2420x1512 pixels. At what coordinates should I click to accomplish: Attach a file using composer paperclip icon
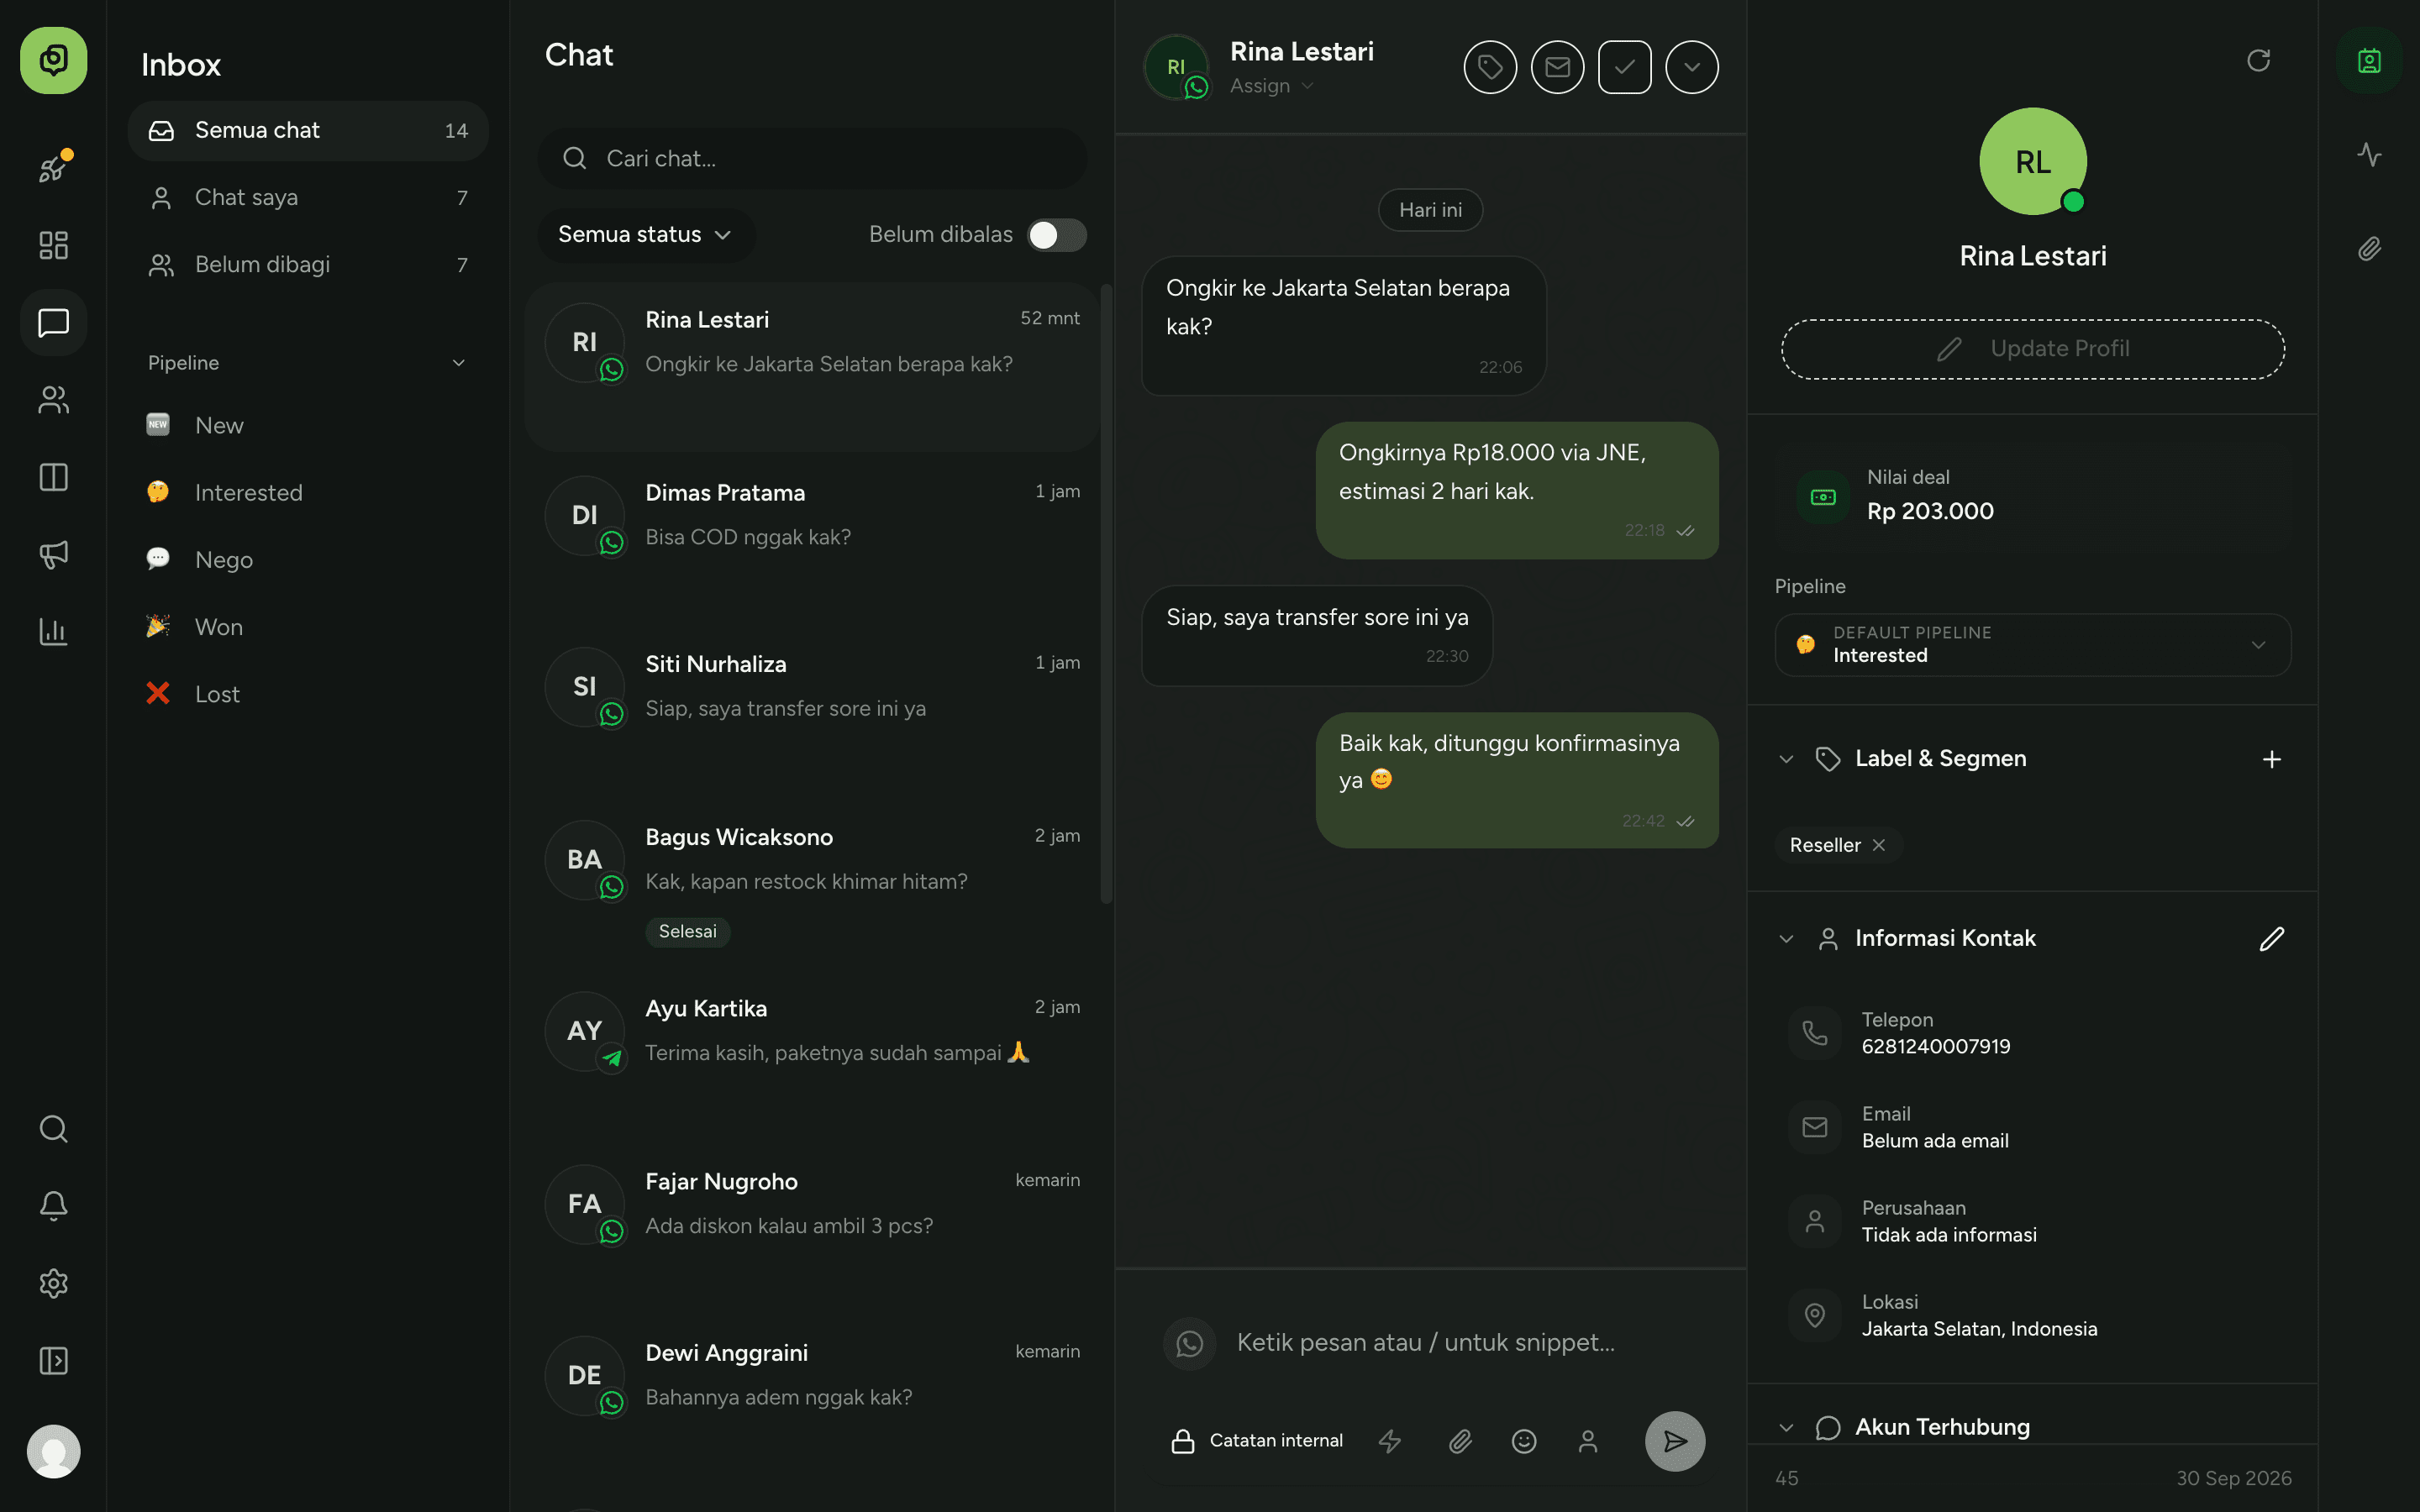coord(1460,1441)
